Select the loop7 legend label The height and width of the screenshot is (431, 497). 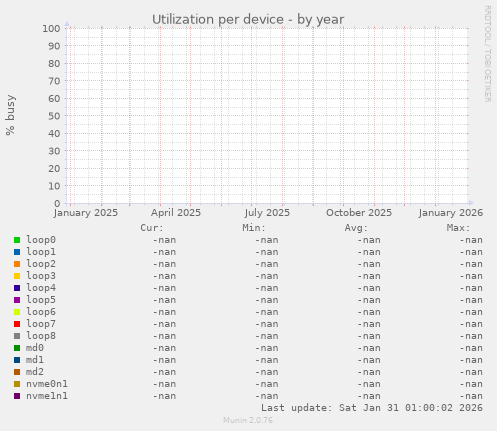pyautogui.click(x=41, y=324)
